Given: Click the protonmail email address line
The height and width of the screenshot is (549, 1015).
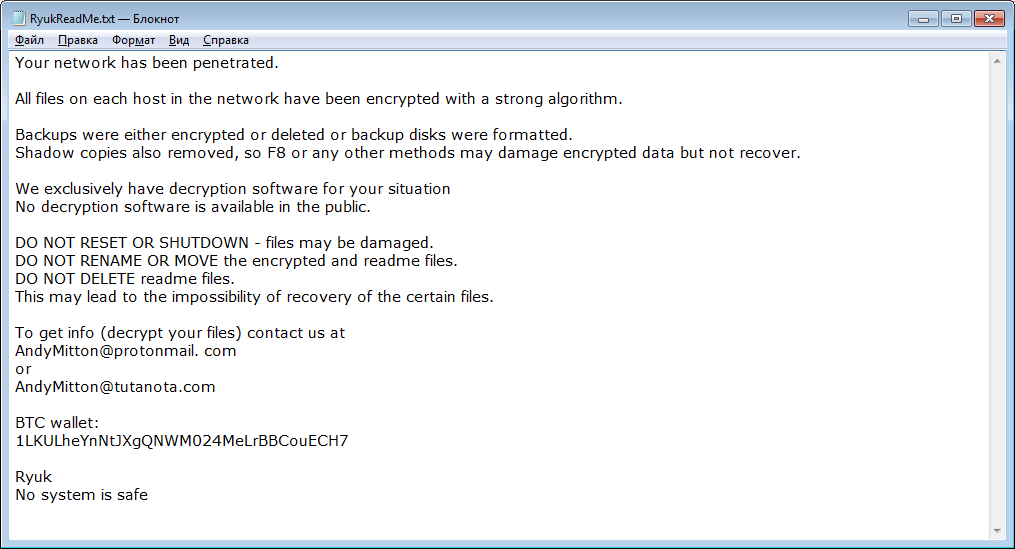Looking at the screenshot, I should 125,351.
